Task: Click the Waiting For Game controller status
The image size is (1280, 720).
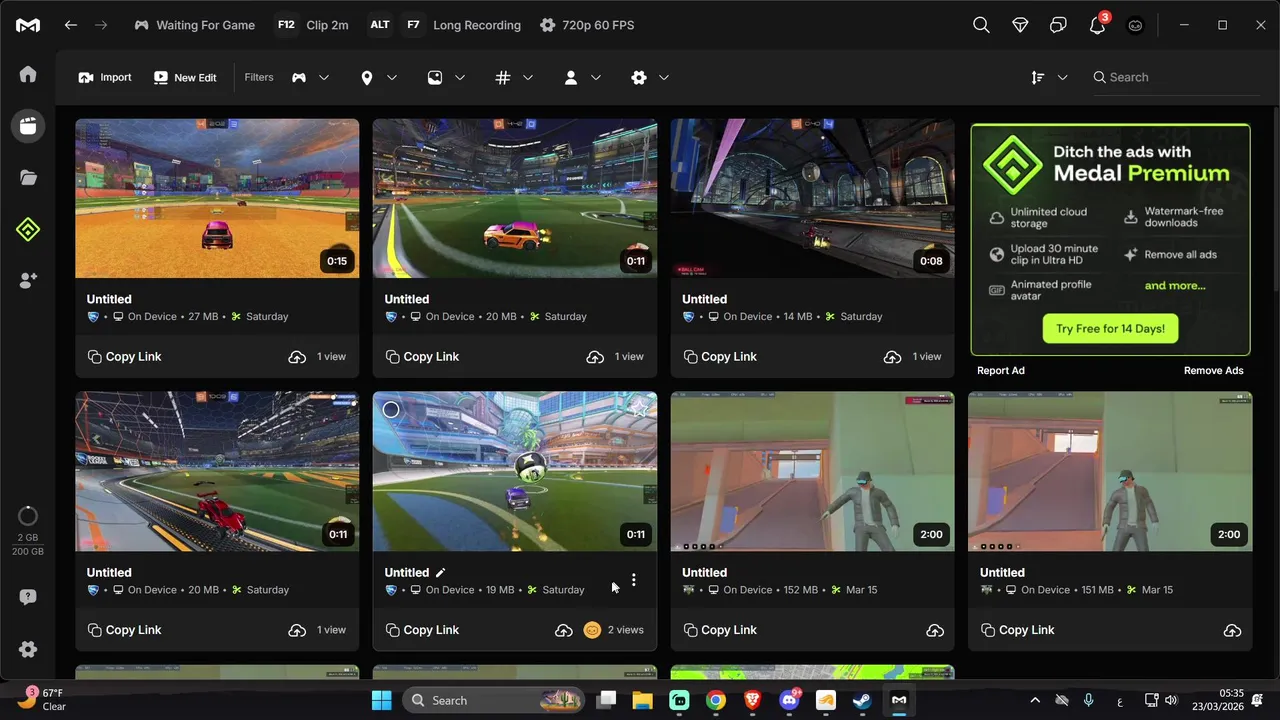Action: pos(195,25)
